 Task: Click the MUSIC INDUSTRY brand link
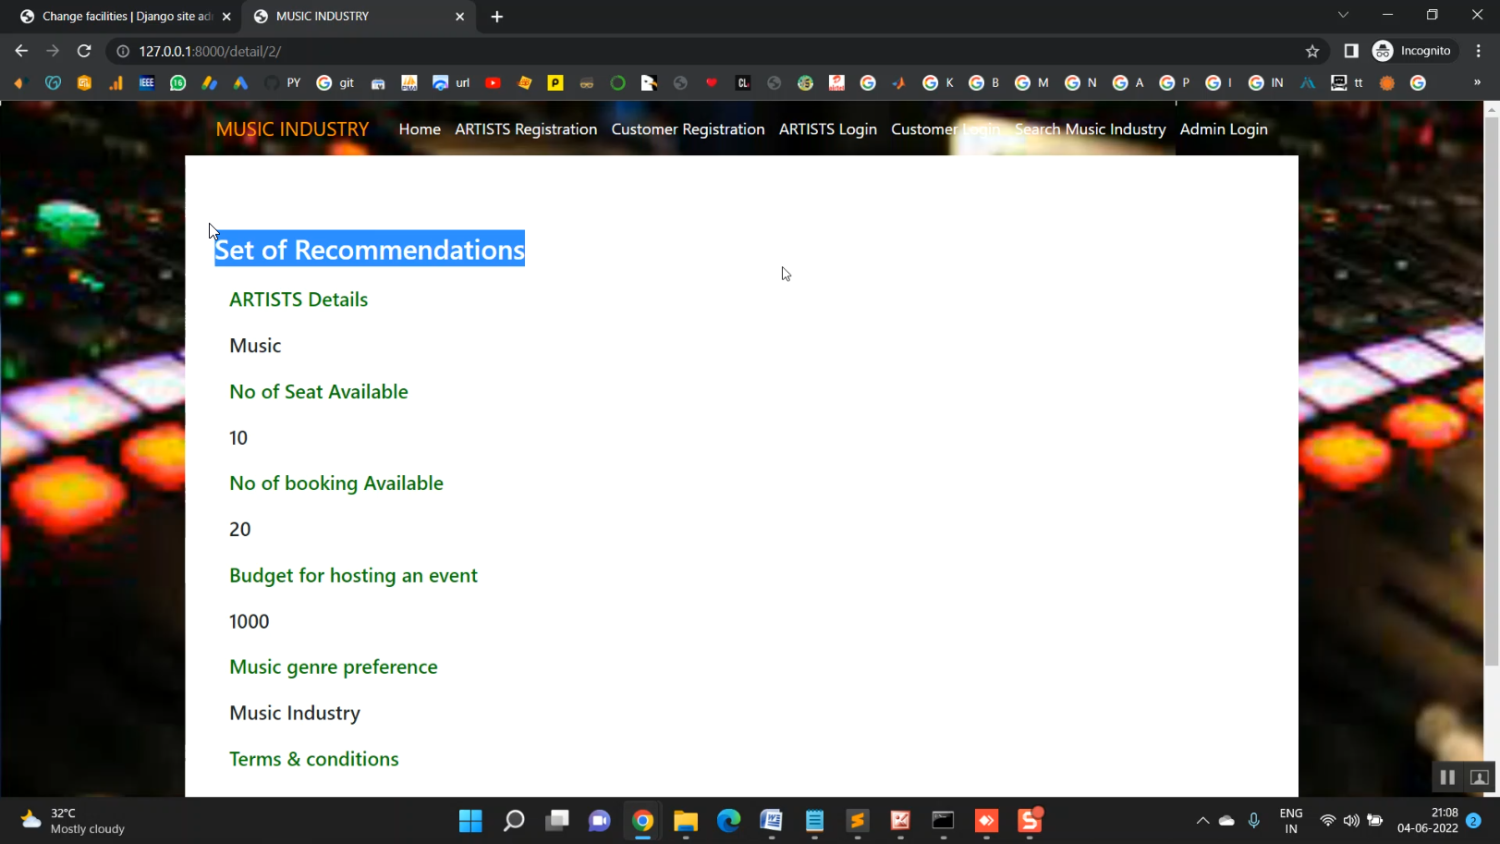click(292, 129)
